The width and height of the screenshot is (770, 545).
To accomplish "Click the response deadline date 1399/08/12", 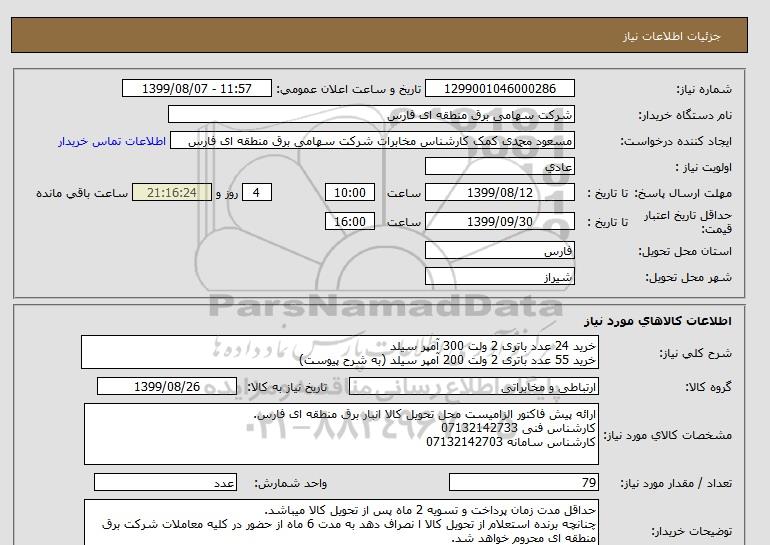I will (499, 192).
